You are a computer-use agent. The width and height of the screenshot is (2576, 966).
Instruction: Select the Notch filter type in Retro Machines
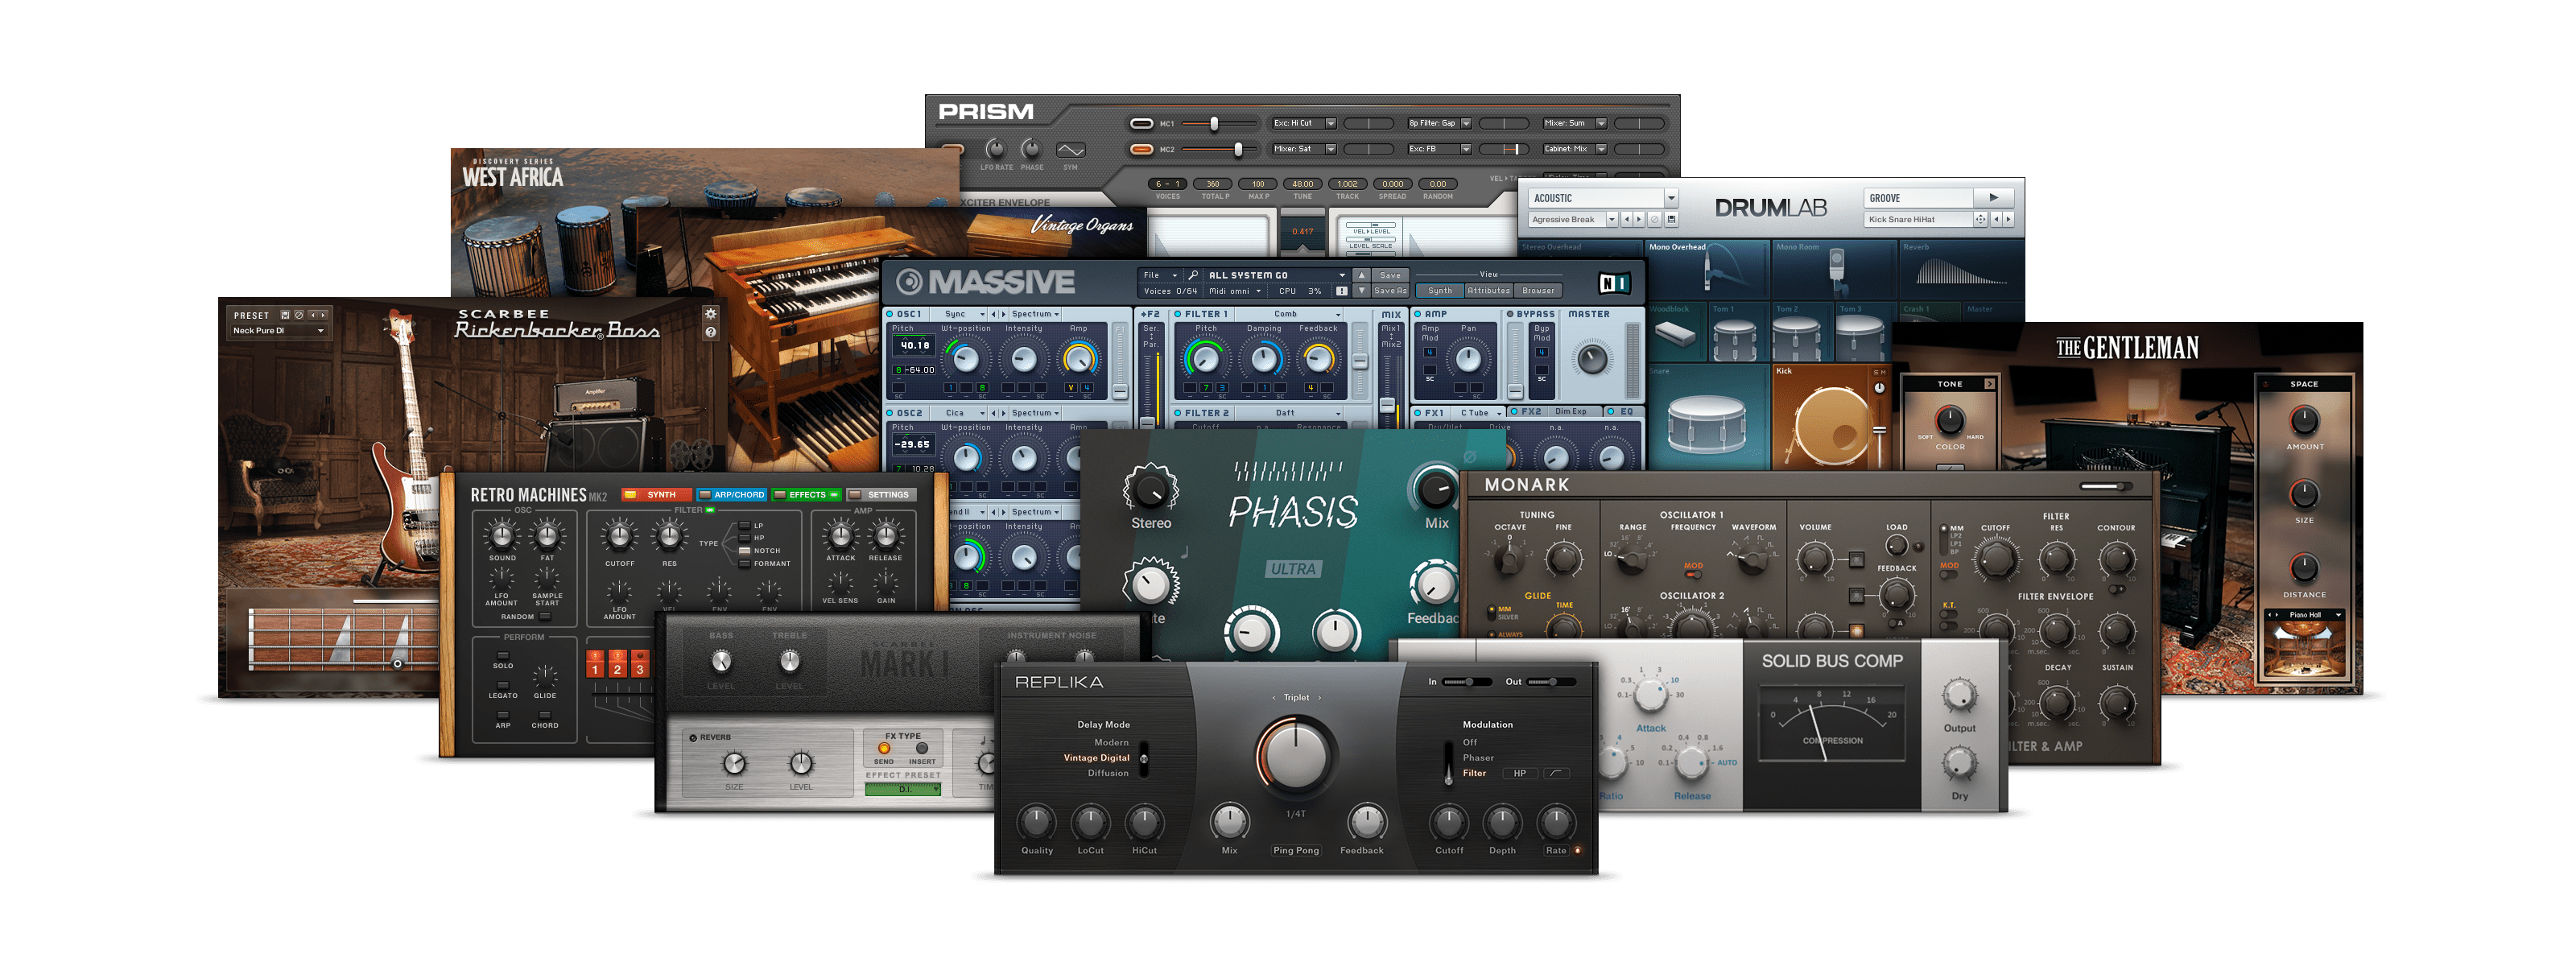(744, 550)
